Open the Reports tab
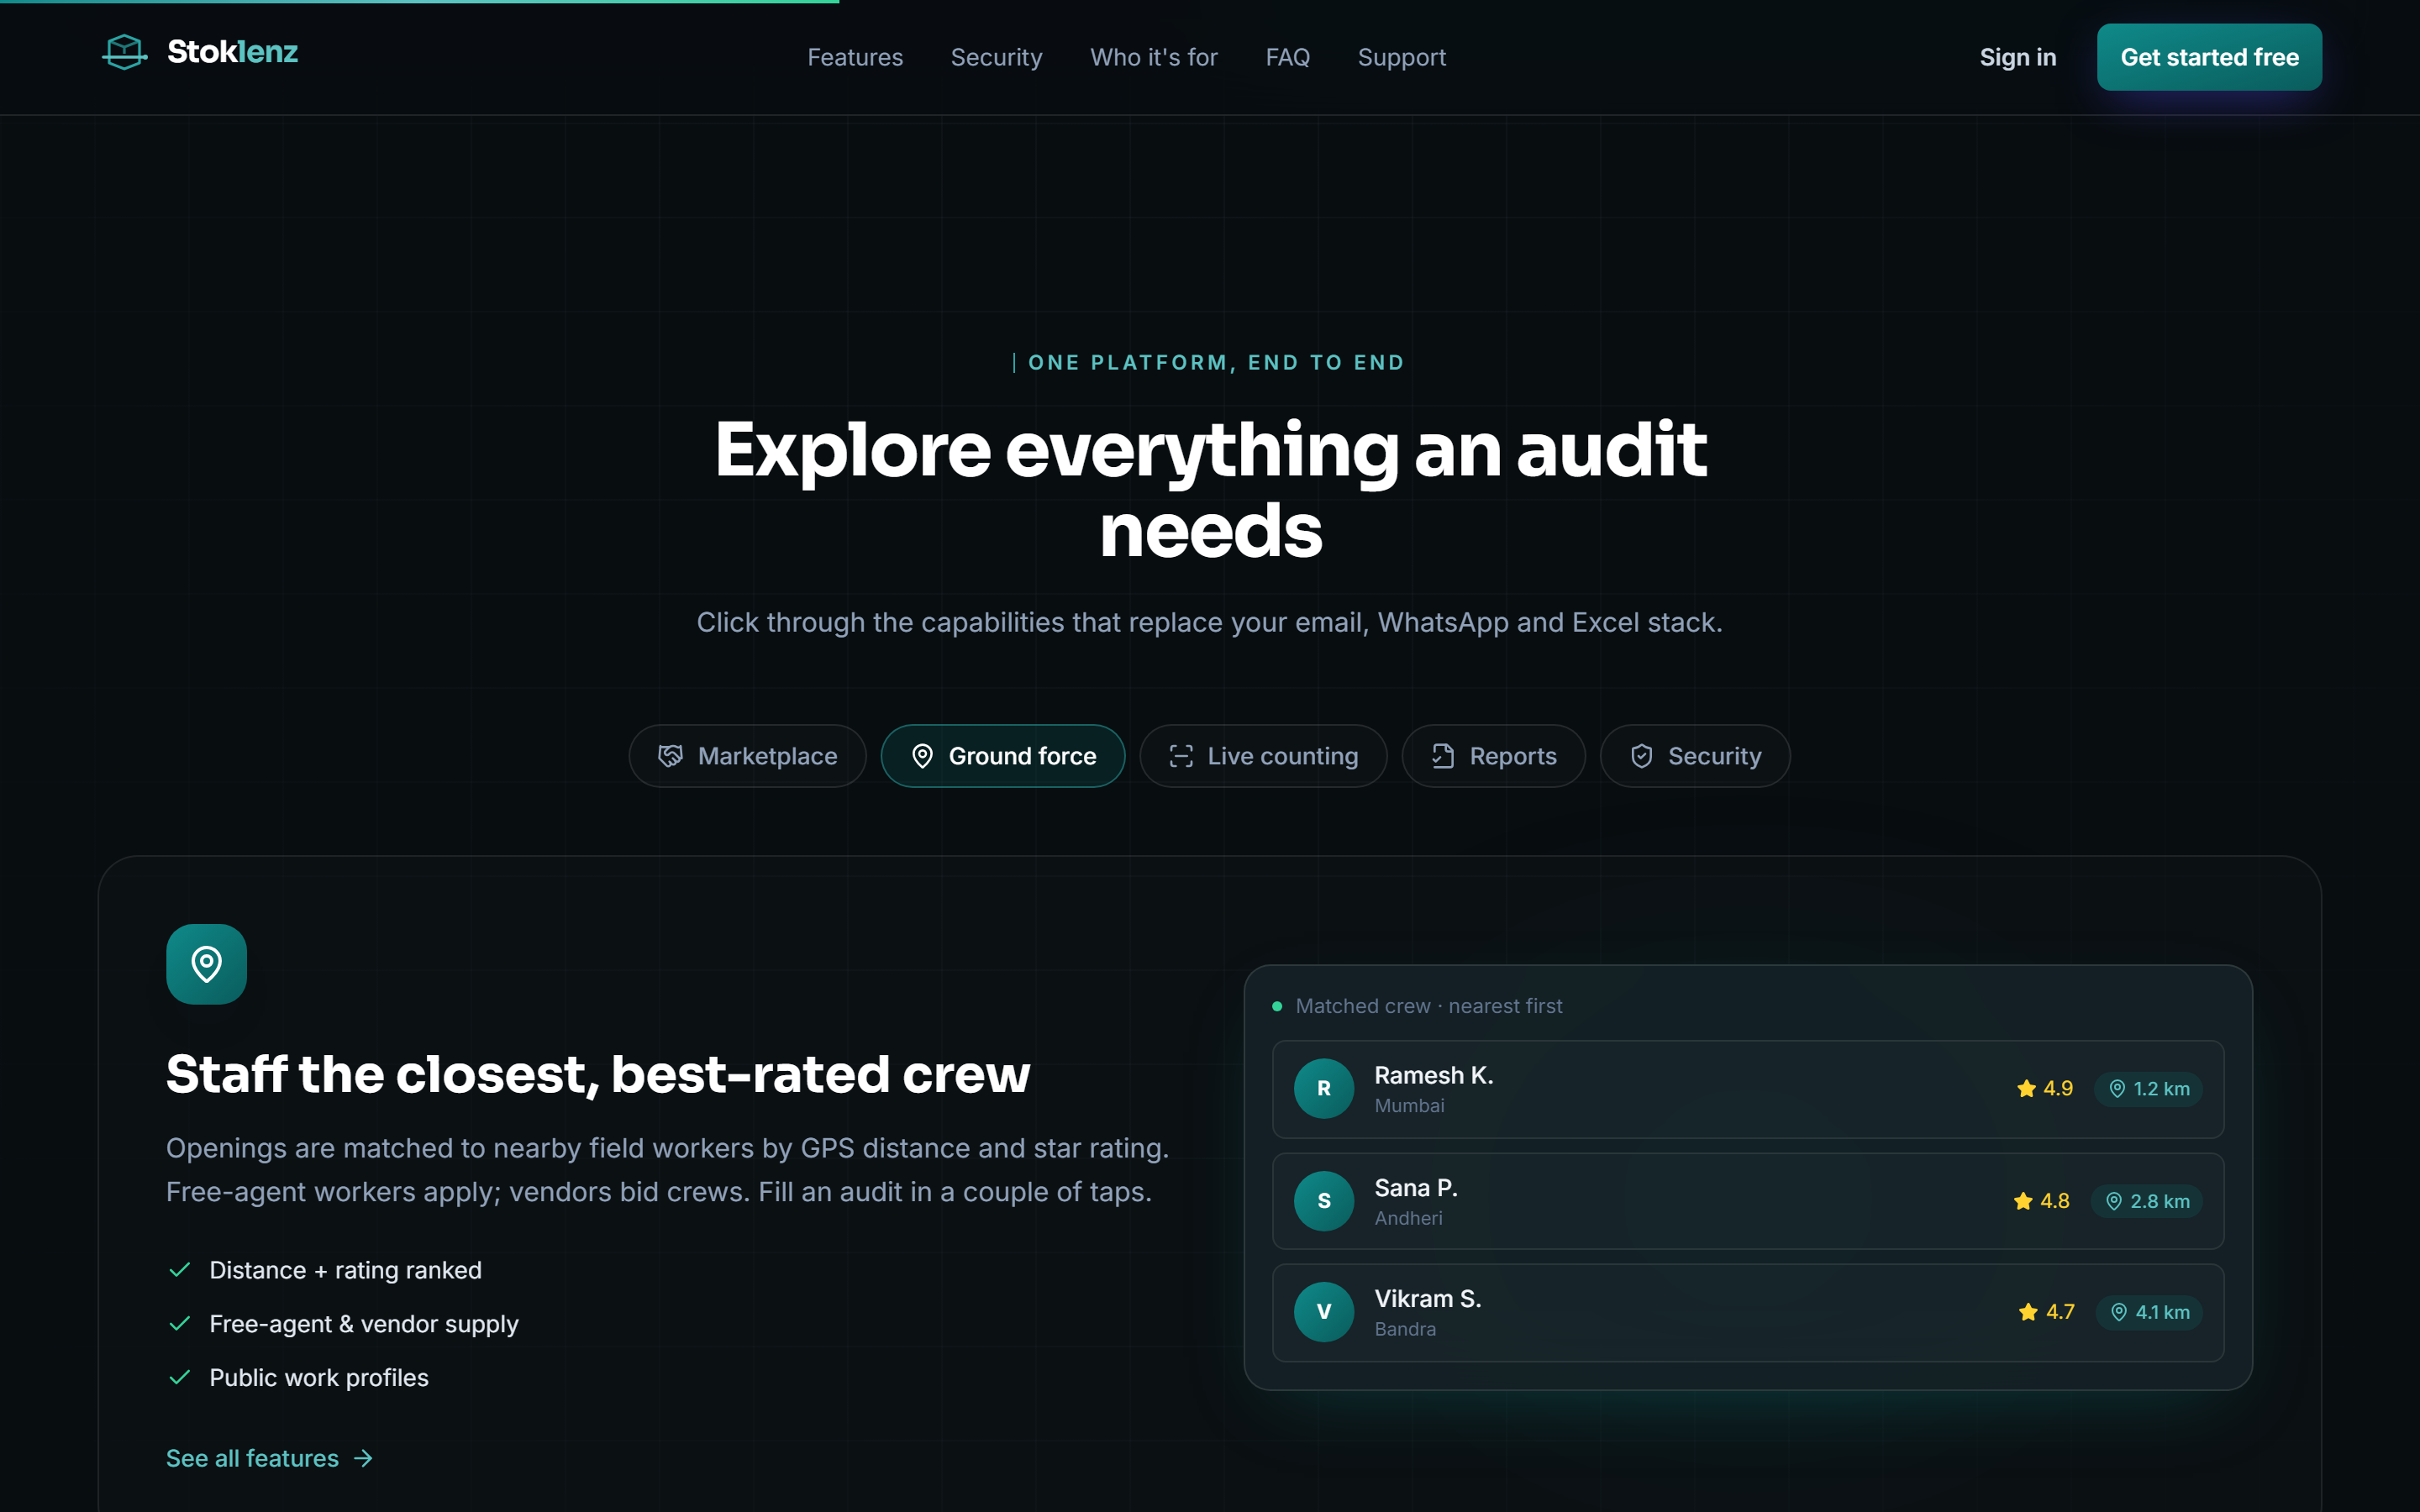This screenshot has width=2420, height=1512. [x=1493, y=756]
